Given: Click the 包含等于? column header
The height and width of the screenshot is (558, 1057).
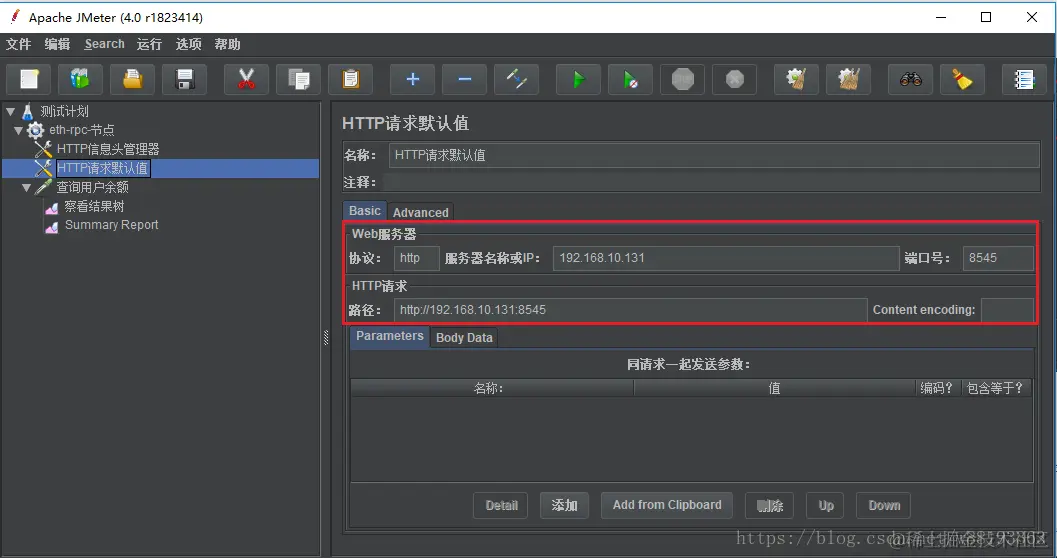Looking at the screenshot, I should (996, 388).
